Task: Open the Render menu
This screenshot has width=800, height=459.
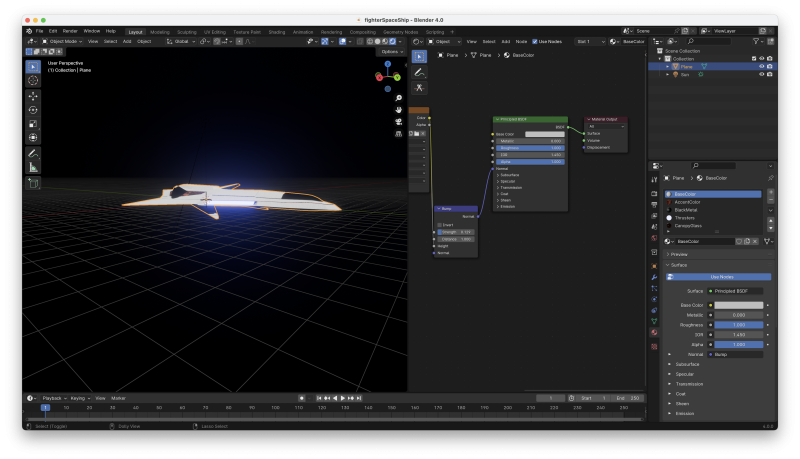Action: point(70,31)
